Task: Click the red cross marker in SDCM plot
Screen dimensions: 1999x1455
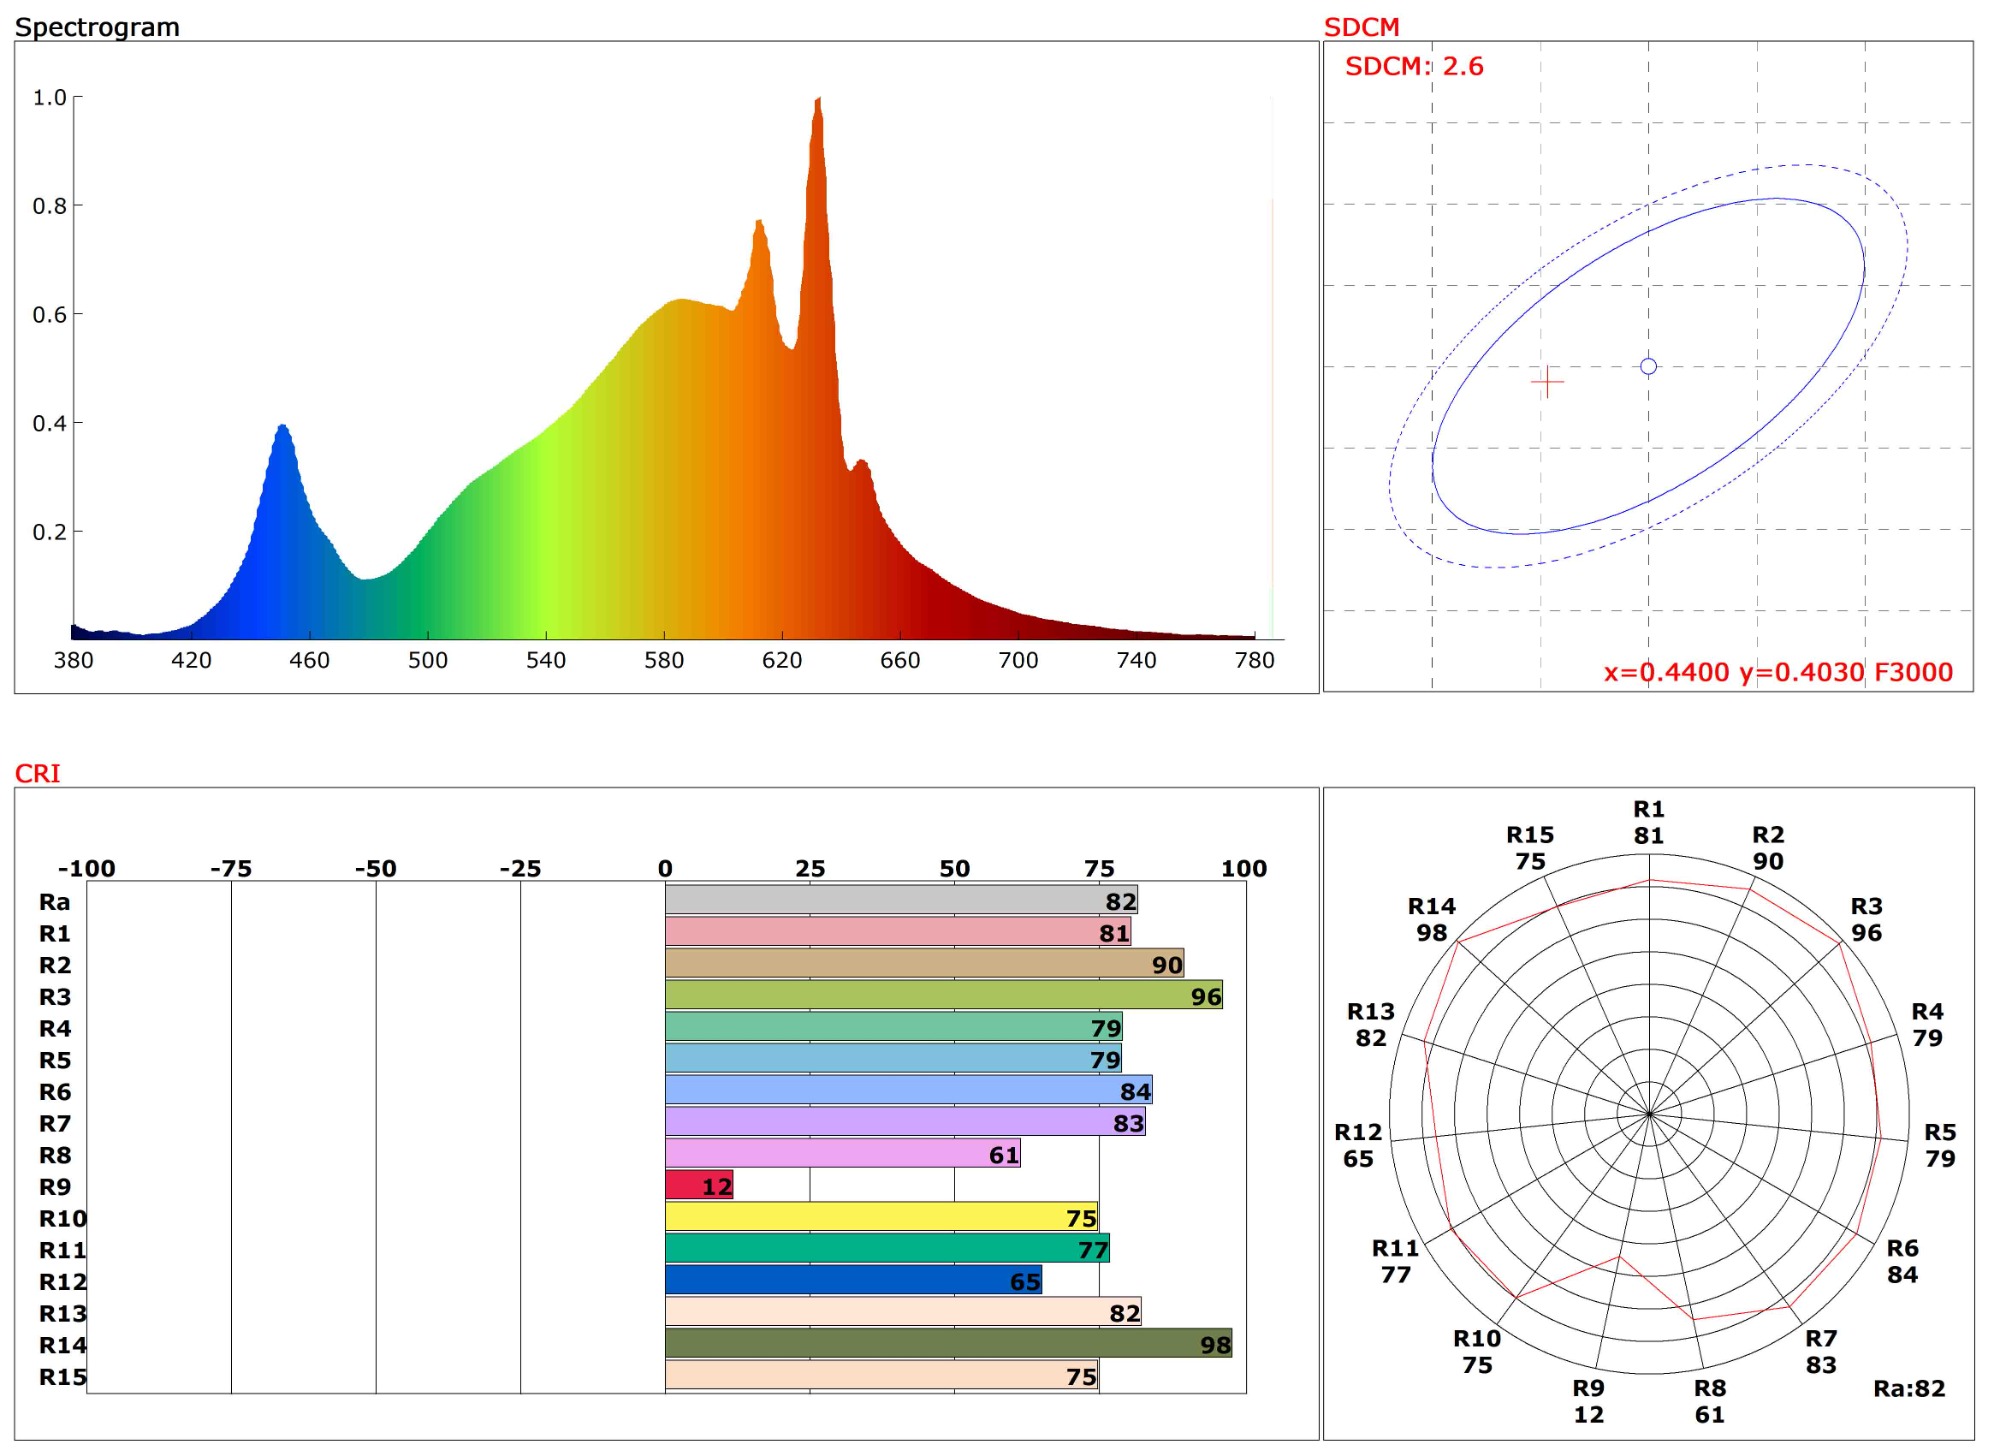Action: [1547, 382]
